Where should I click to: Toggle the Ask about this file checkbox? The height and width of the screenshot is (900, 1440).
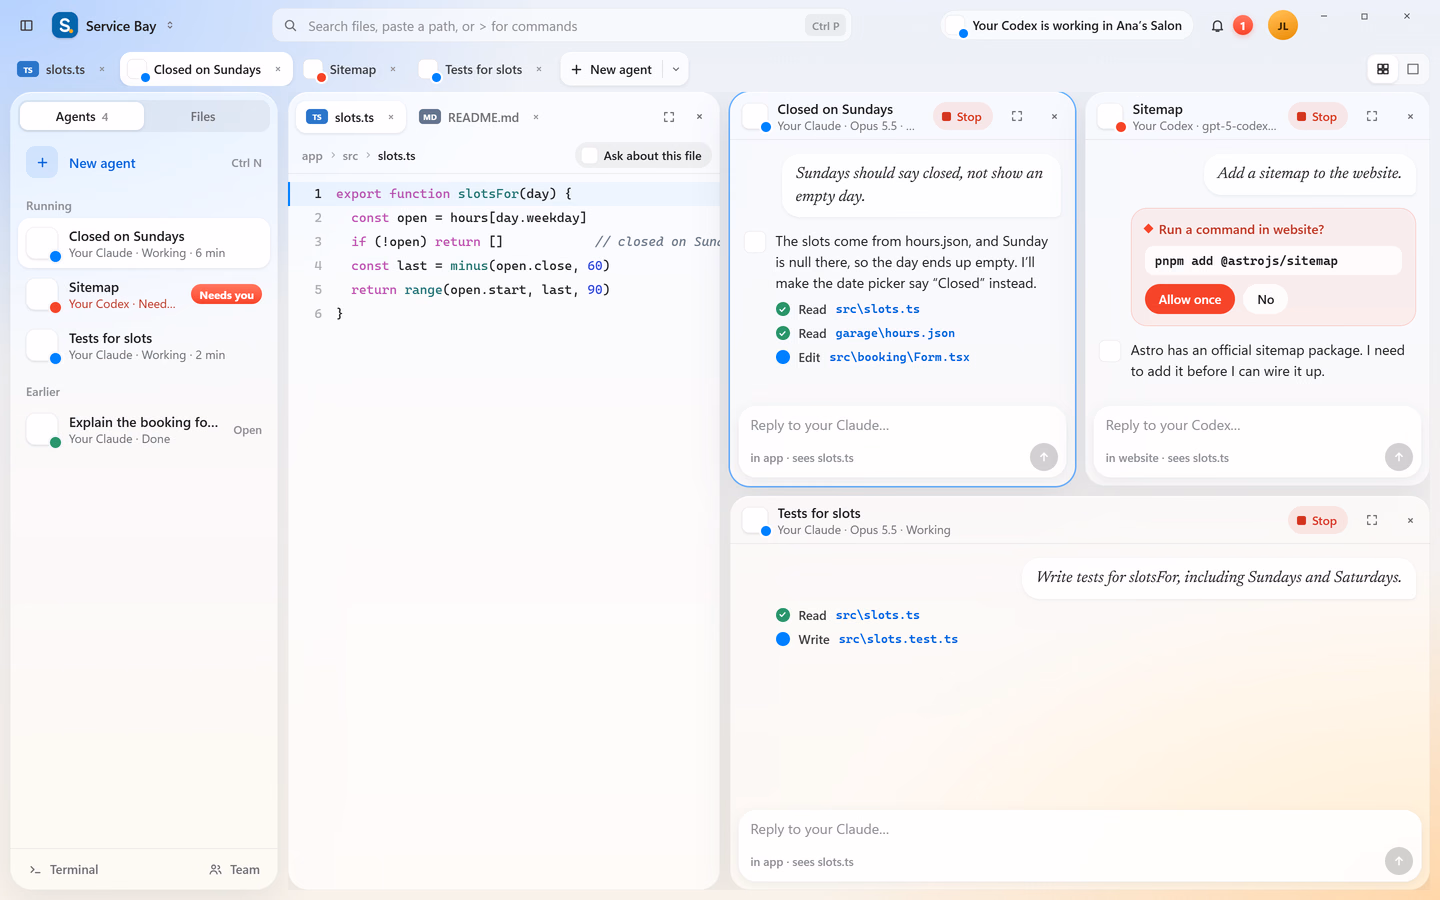coord(590,156)
